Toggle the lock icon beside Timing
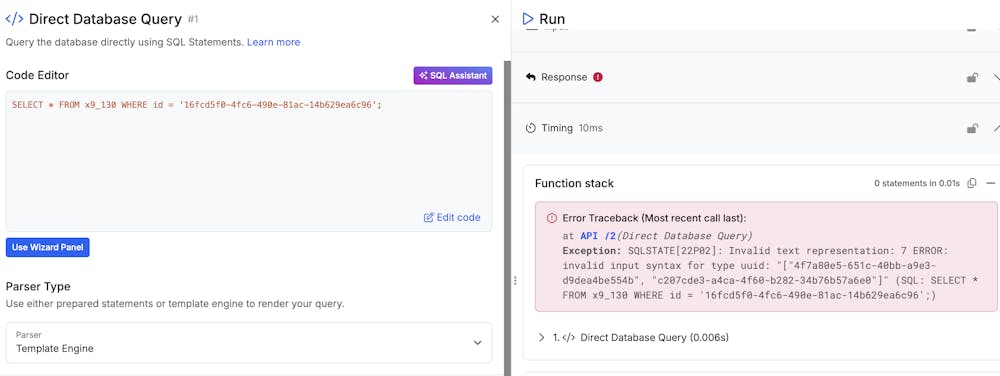Image resolution: width=1000 pixels, height=376 pixels. pos(972,128)
